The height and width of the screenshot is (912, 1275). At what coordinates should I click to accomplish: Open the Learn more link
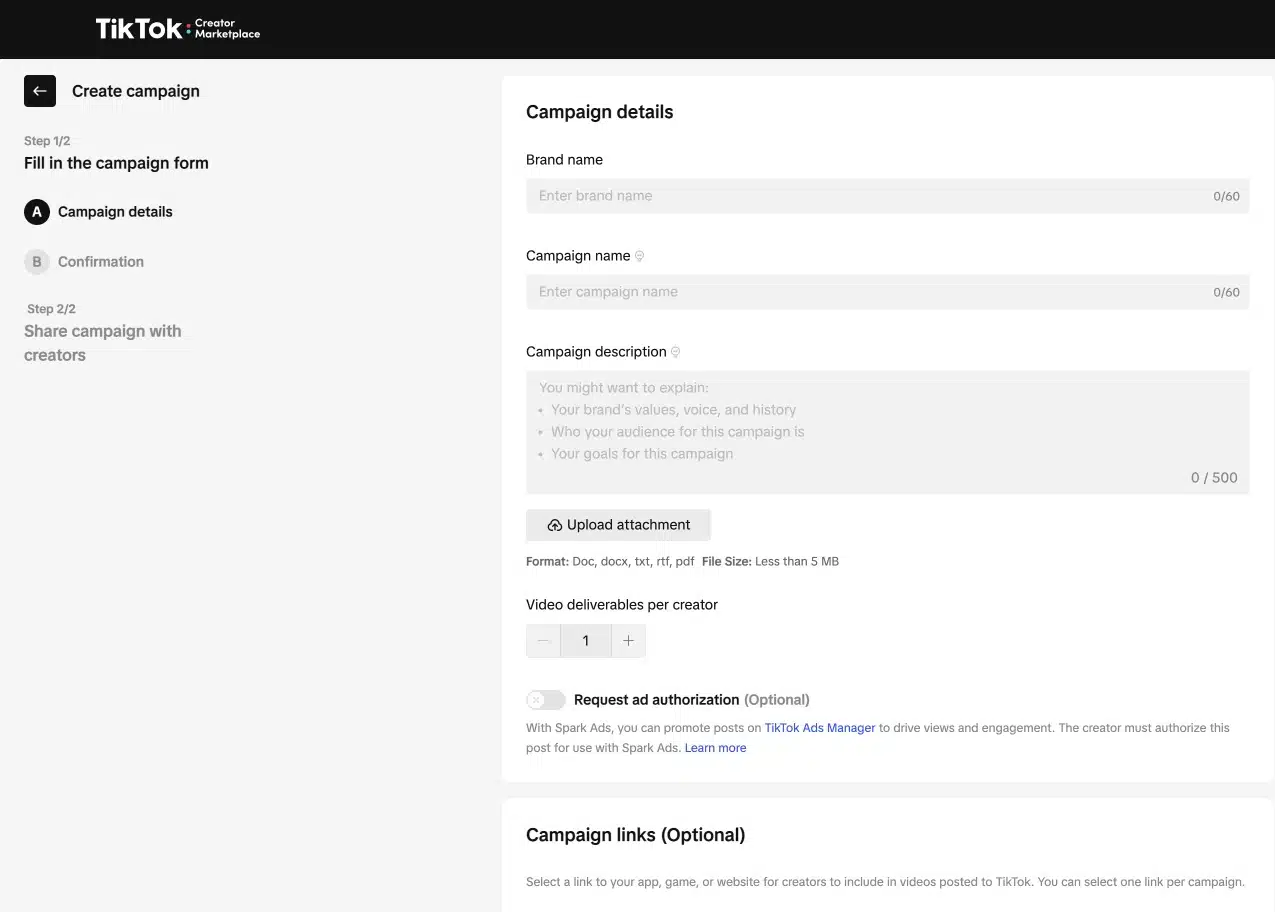(715, 748)
